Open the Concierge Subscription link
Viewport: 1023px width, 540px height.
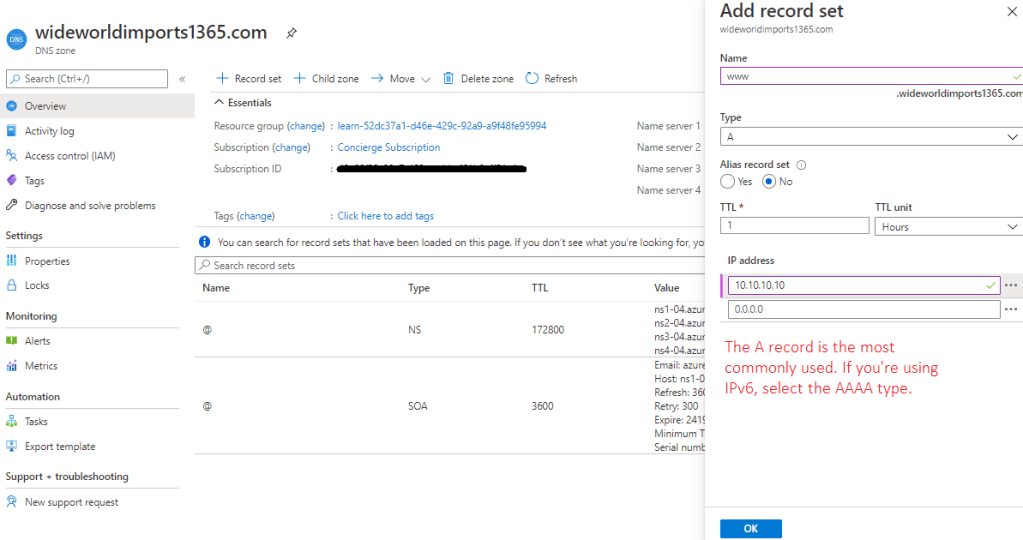click(388, 148)
